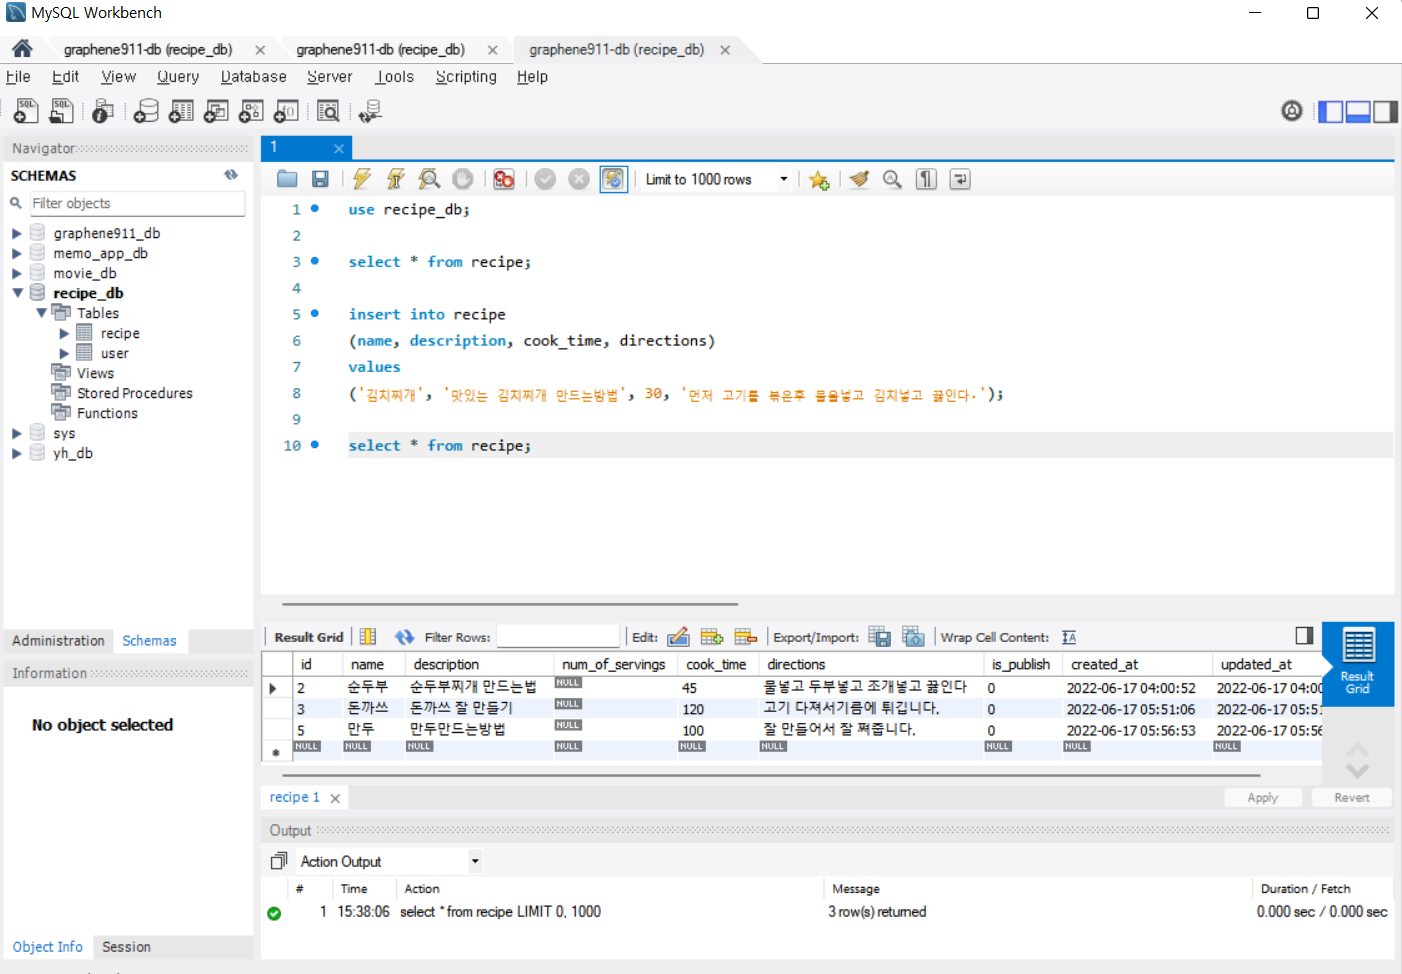Viewport: 1402px width, 974px height.
Task: Open the Limit to 1000 rows dropdown
Action: (784, 178)
